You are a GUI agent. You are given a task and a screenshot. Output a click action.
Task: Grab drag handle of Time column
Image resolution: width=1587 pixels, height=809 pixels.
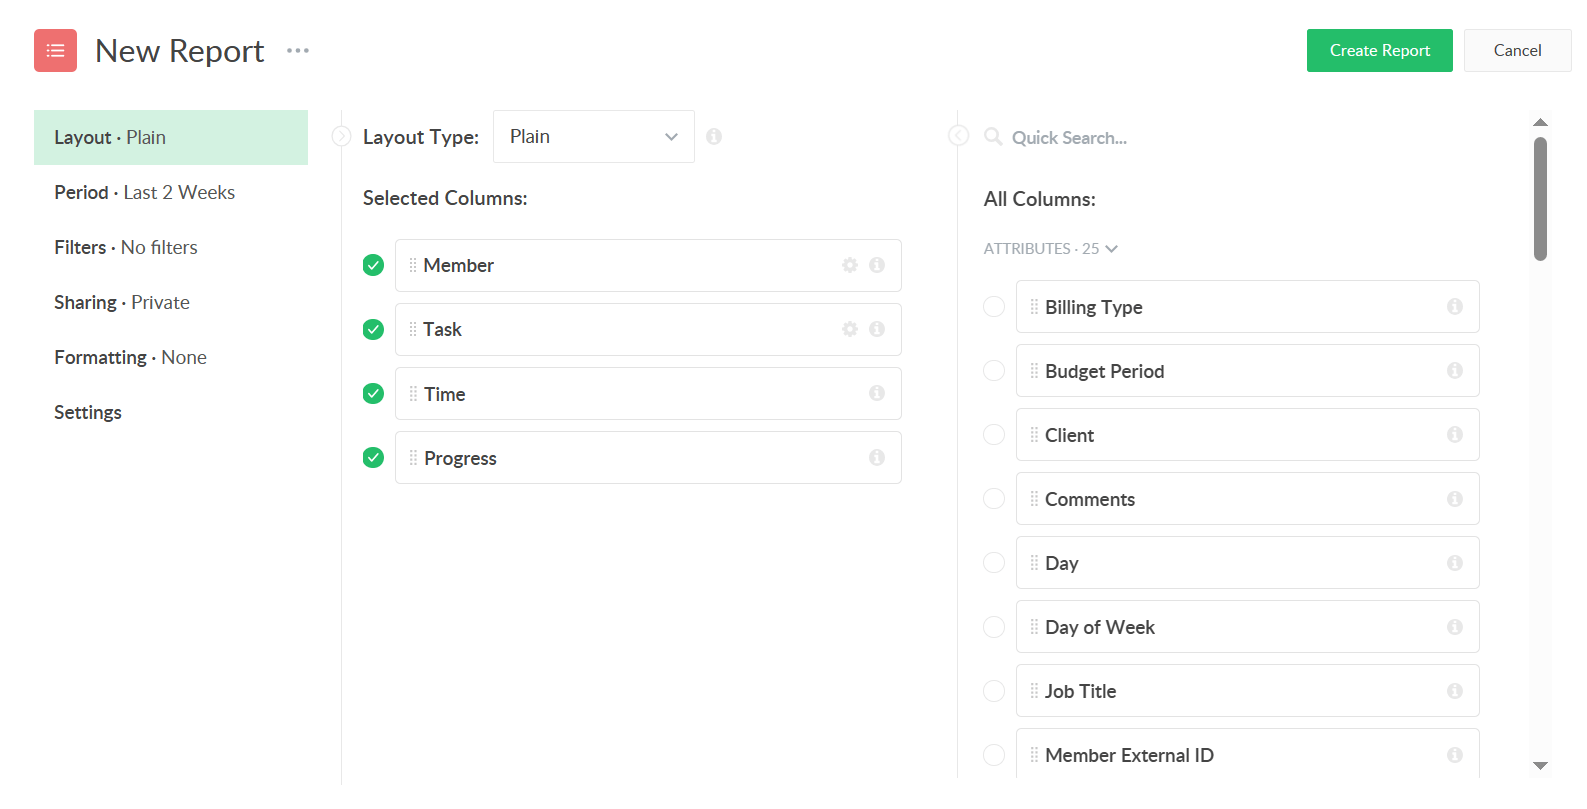(413, 393)
